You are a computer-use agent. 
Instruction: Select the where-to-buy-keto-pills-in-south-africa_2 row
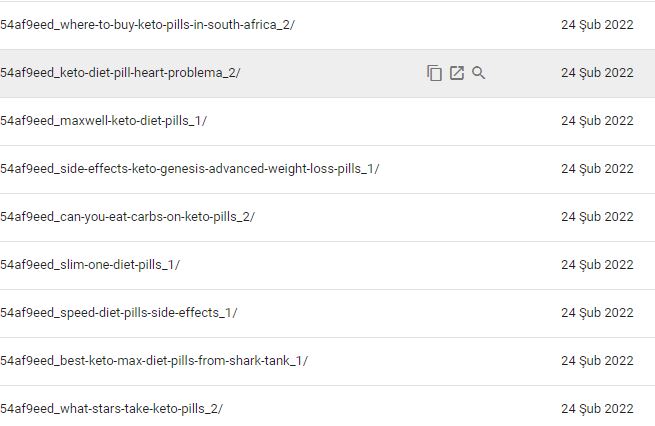pos(328,25)
